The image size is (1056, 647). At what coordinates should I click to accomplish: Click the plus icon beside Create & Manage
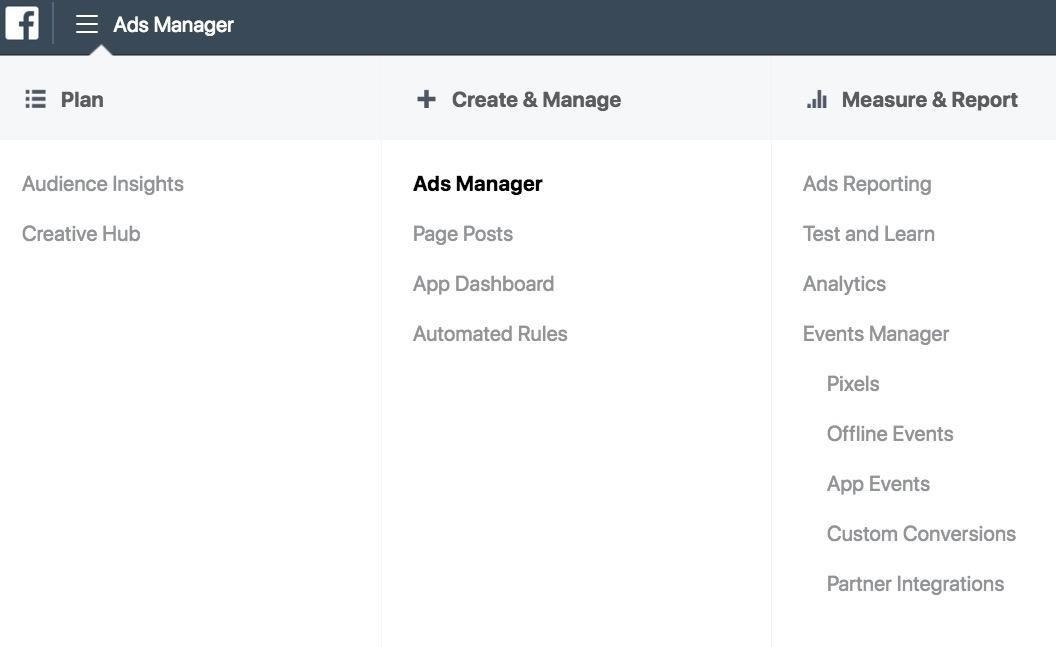coord(426,99)
